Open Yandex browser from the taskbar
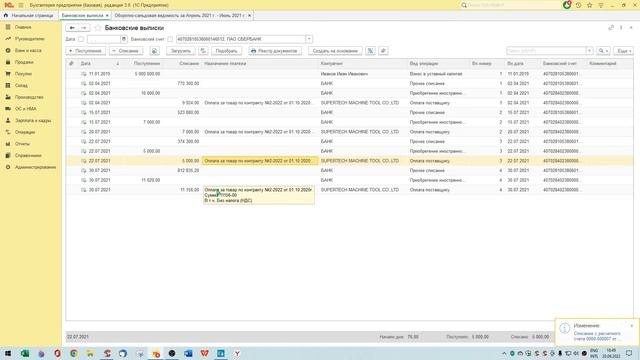The image size is (640, 360). (x=237, y=353)
